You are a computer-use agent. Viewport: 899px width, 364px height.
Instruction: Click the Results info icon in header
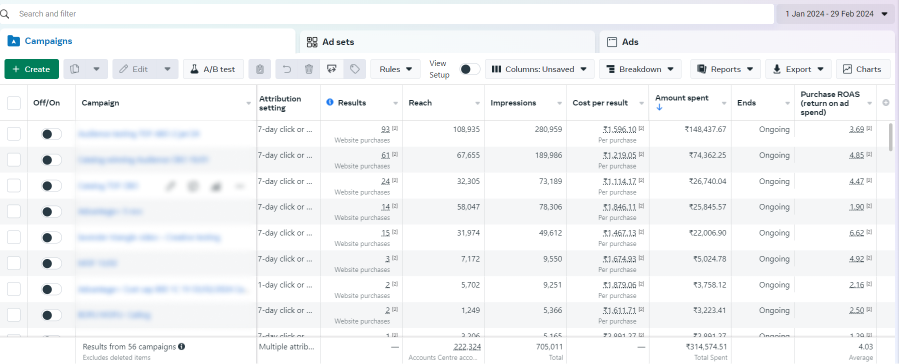tap(330, 103)
